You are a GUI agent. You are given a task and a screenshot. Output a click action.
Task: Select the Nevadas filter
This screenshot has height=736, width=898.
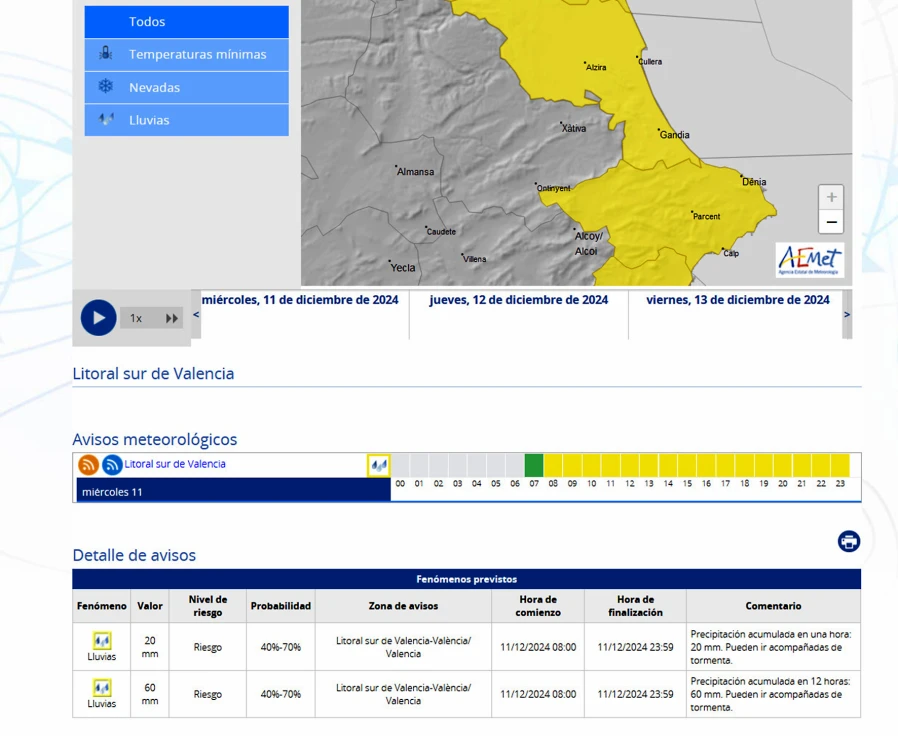[187, 88]
